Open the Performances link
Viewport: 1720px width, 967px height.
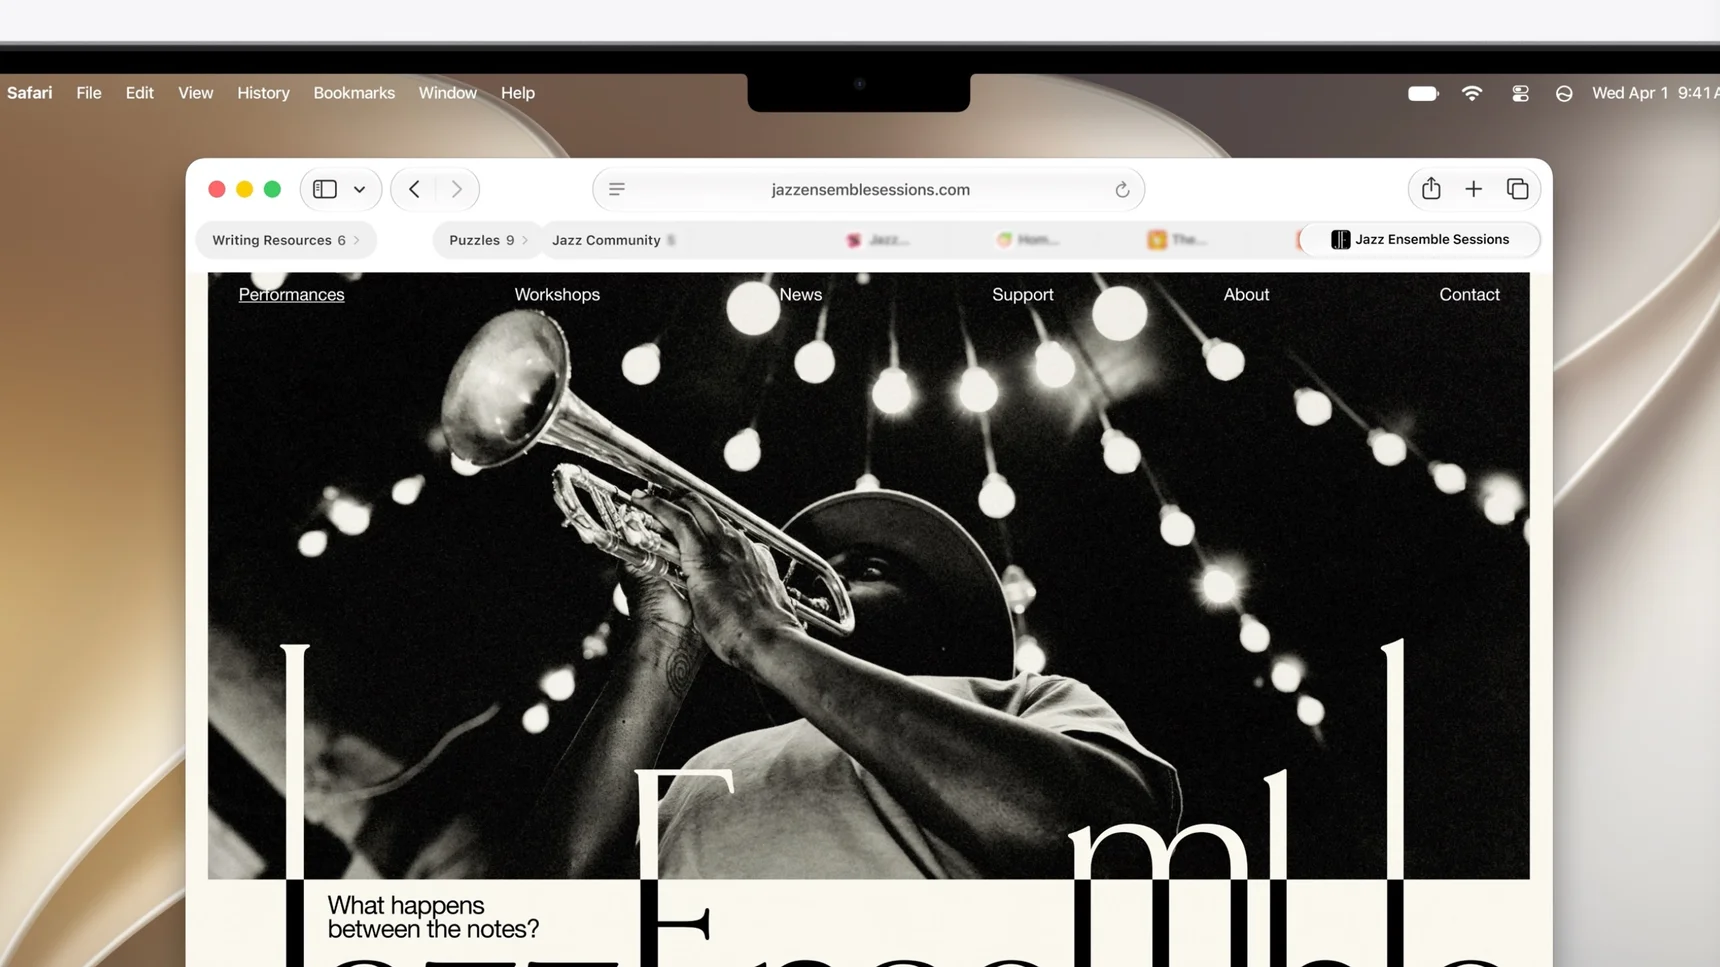click(291, 294)
